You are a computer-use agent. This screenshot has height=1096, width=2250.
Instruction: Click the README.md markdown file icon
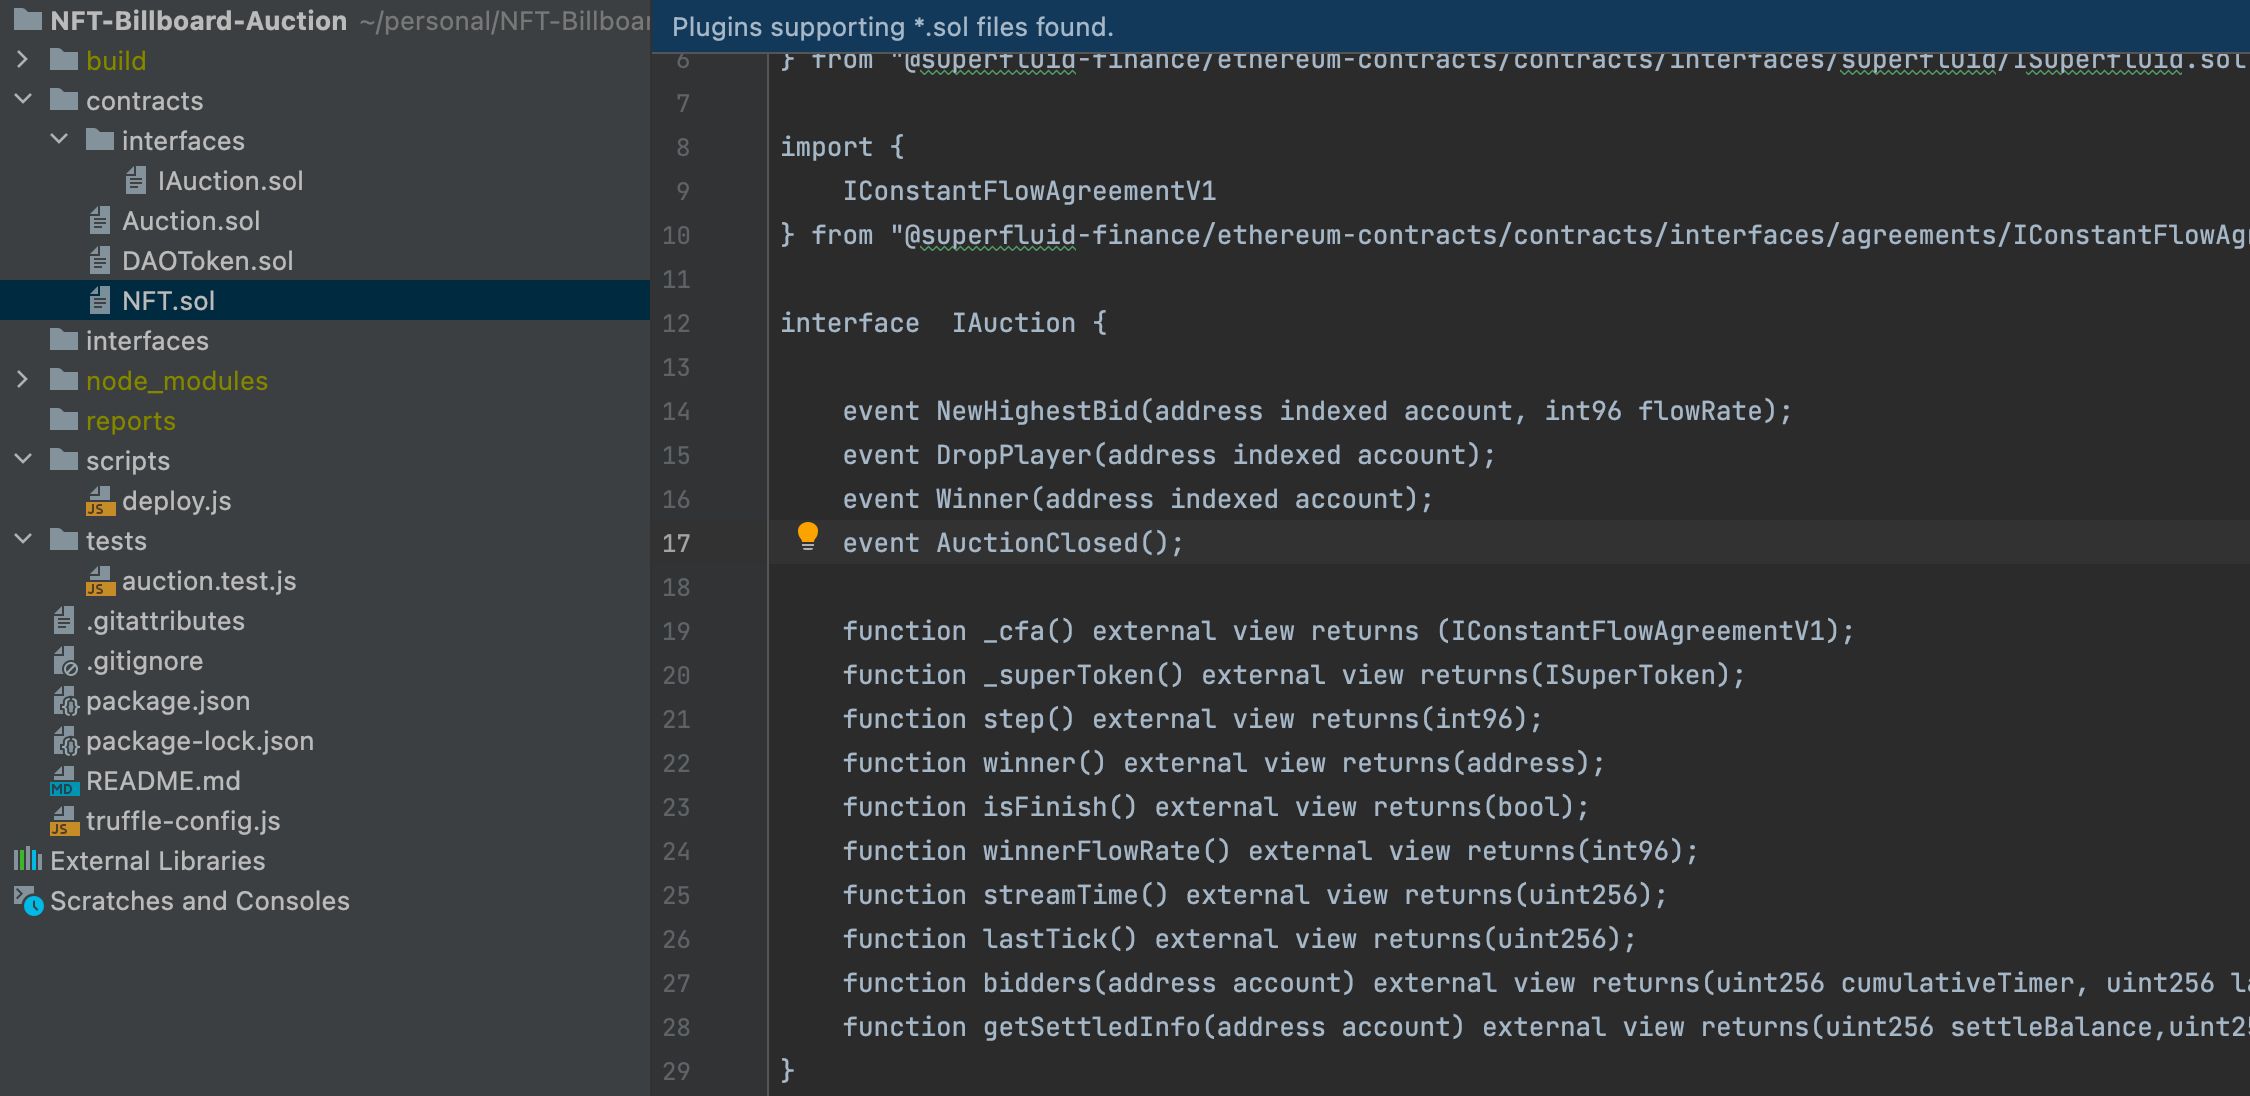click(x=64, y=781)
